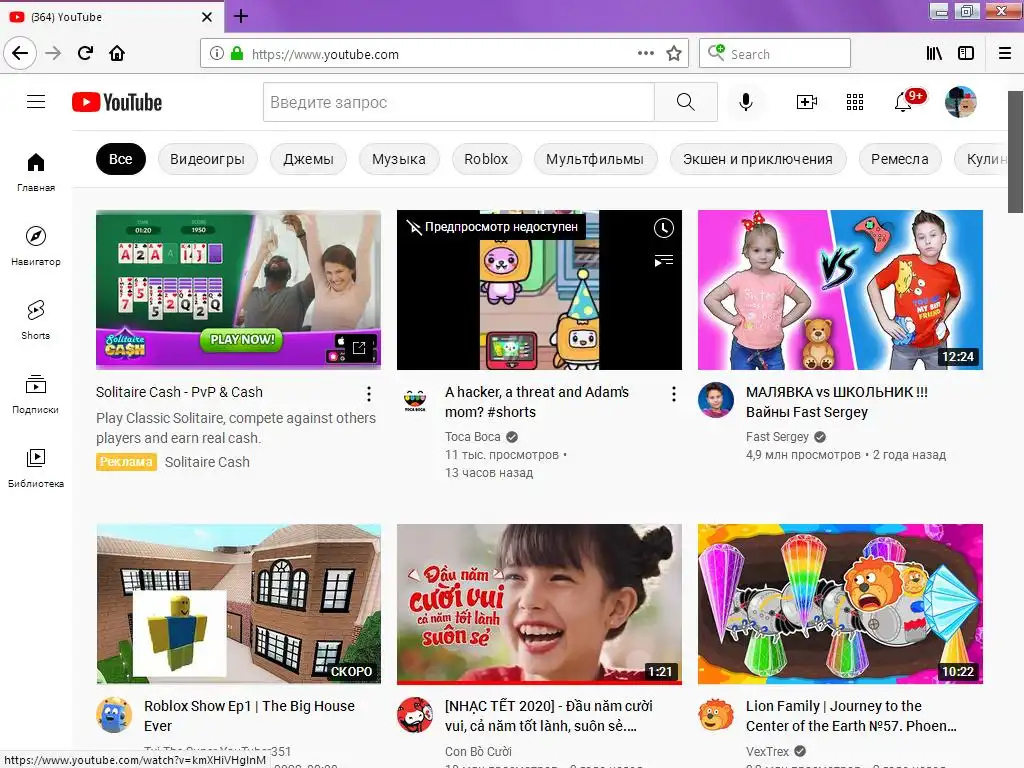Open the Solitaire Cash ad thumbnail

pos(238,290)
